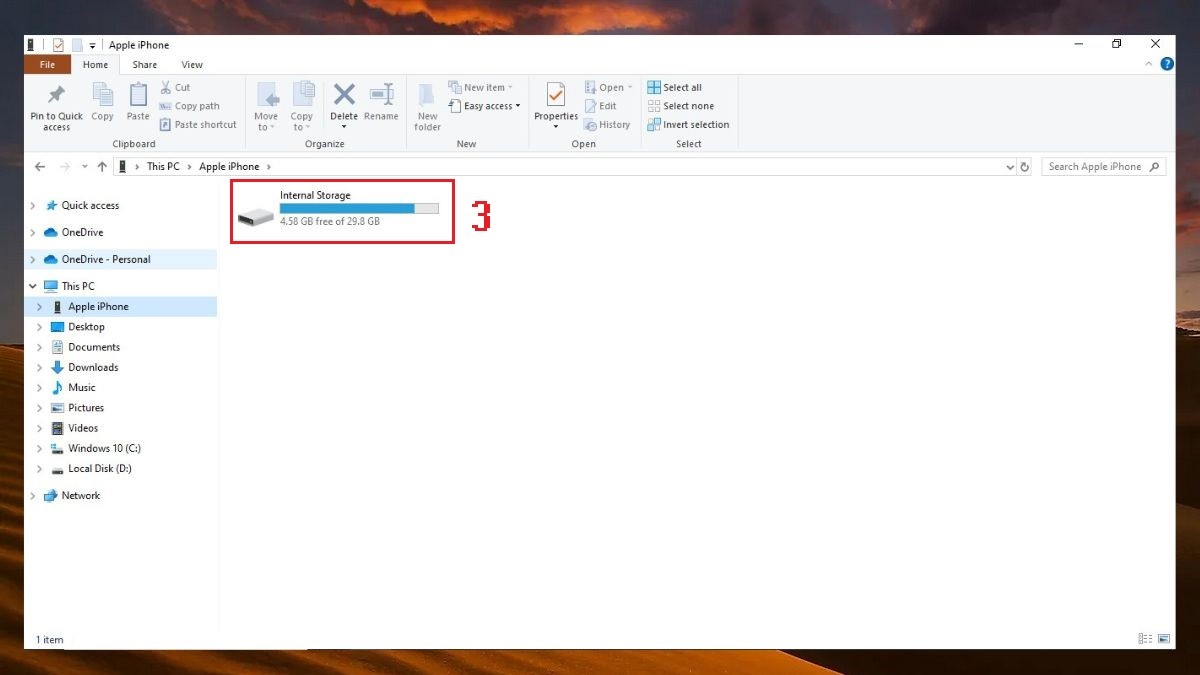Select Documents in the navigation pane
This screenshot has height=675, width=1200.
coord(94,347)
